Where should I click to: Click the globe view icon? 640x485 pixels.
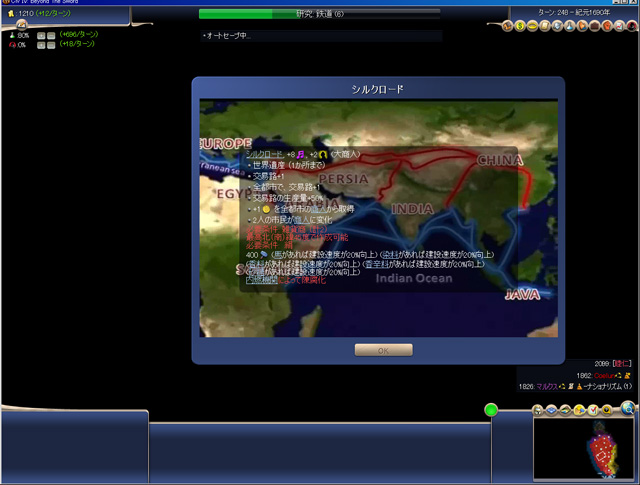[628, 408]
